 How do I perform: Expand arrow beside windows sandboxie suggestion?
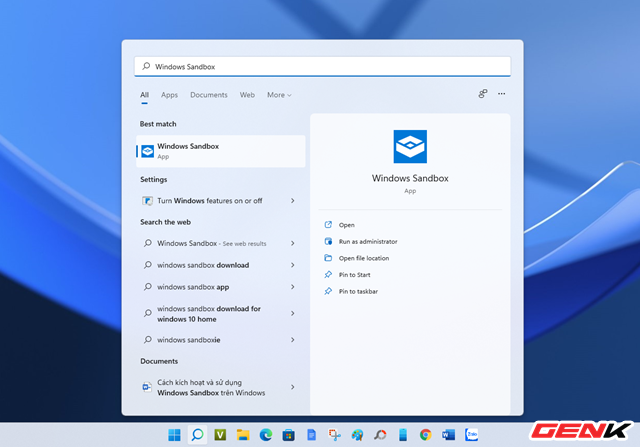click(293, 340)
